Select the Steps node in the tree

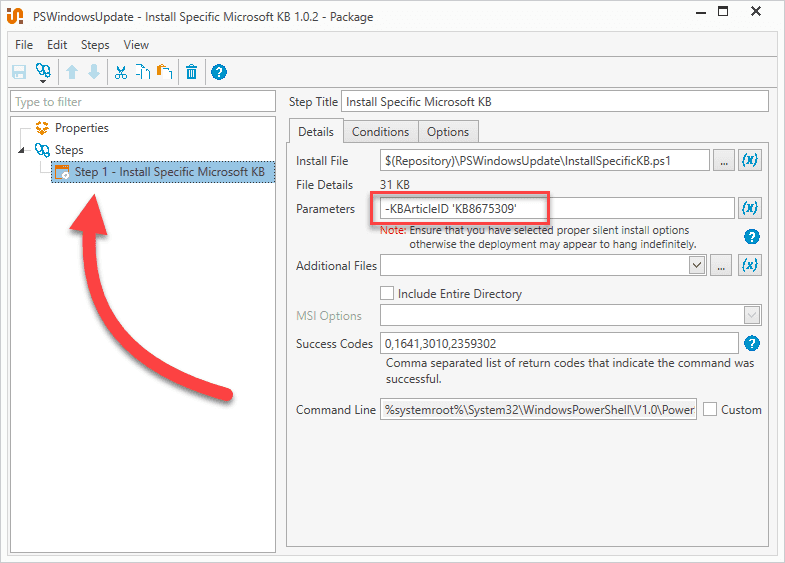tap(69, 150)
